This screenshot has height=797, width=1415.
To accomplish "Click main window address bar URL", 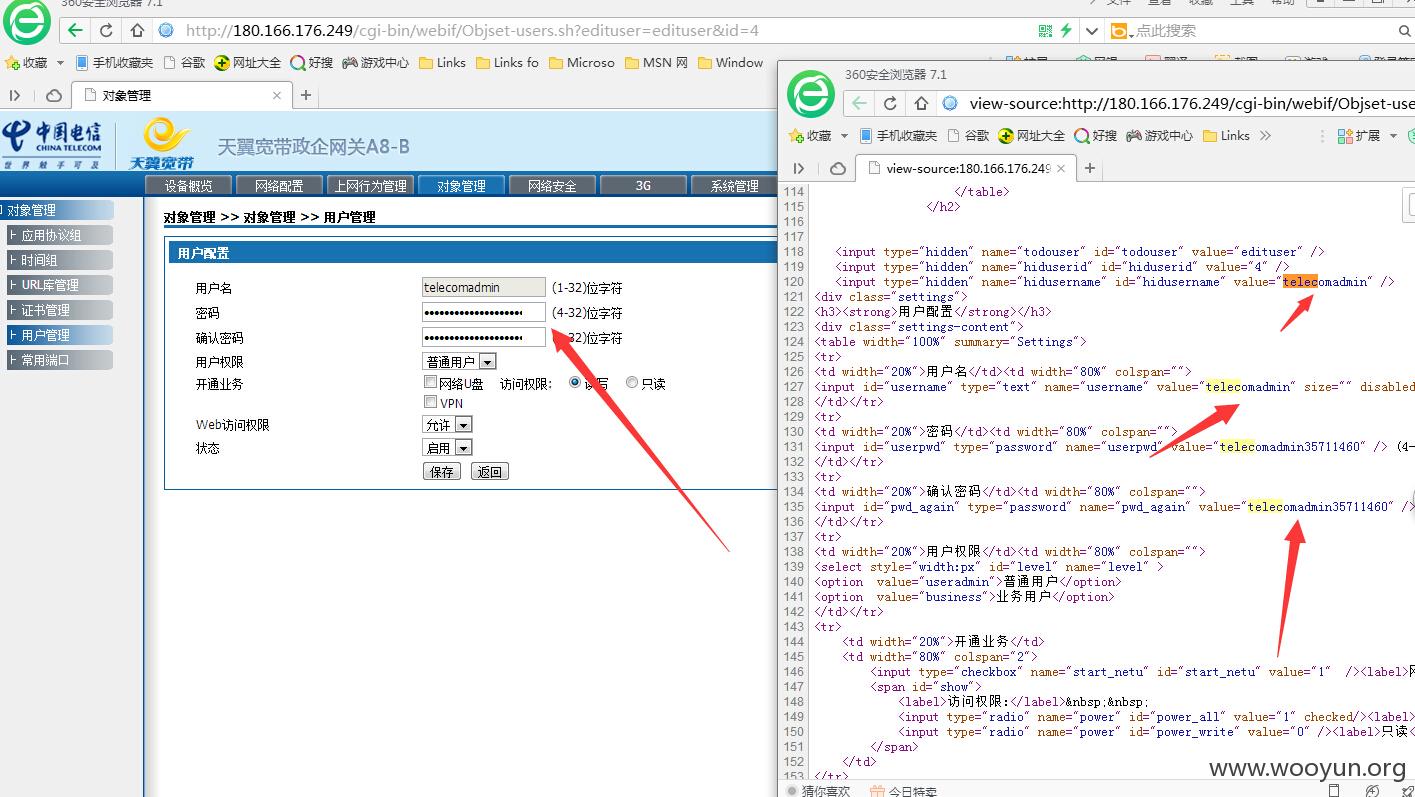I will 472,31.
